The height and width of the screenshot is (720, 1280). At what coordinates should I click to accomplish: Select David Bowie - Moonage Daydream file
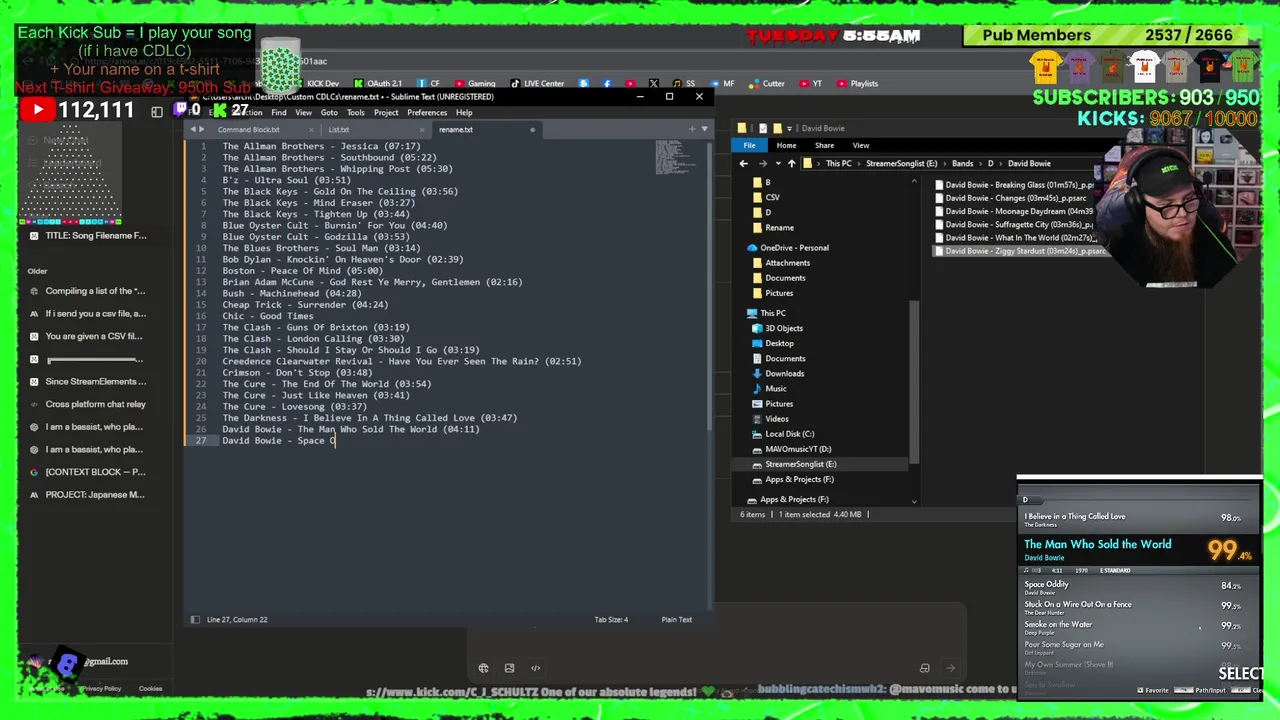tap(1014, 211)
